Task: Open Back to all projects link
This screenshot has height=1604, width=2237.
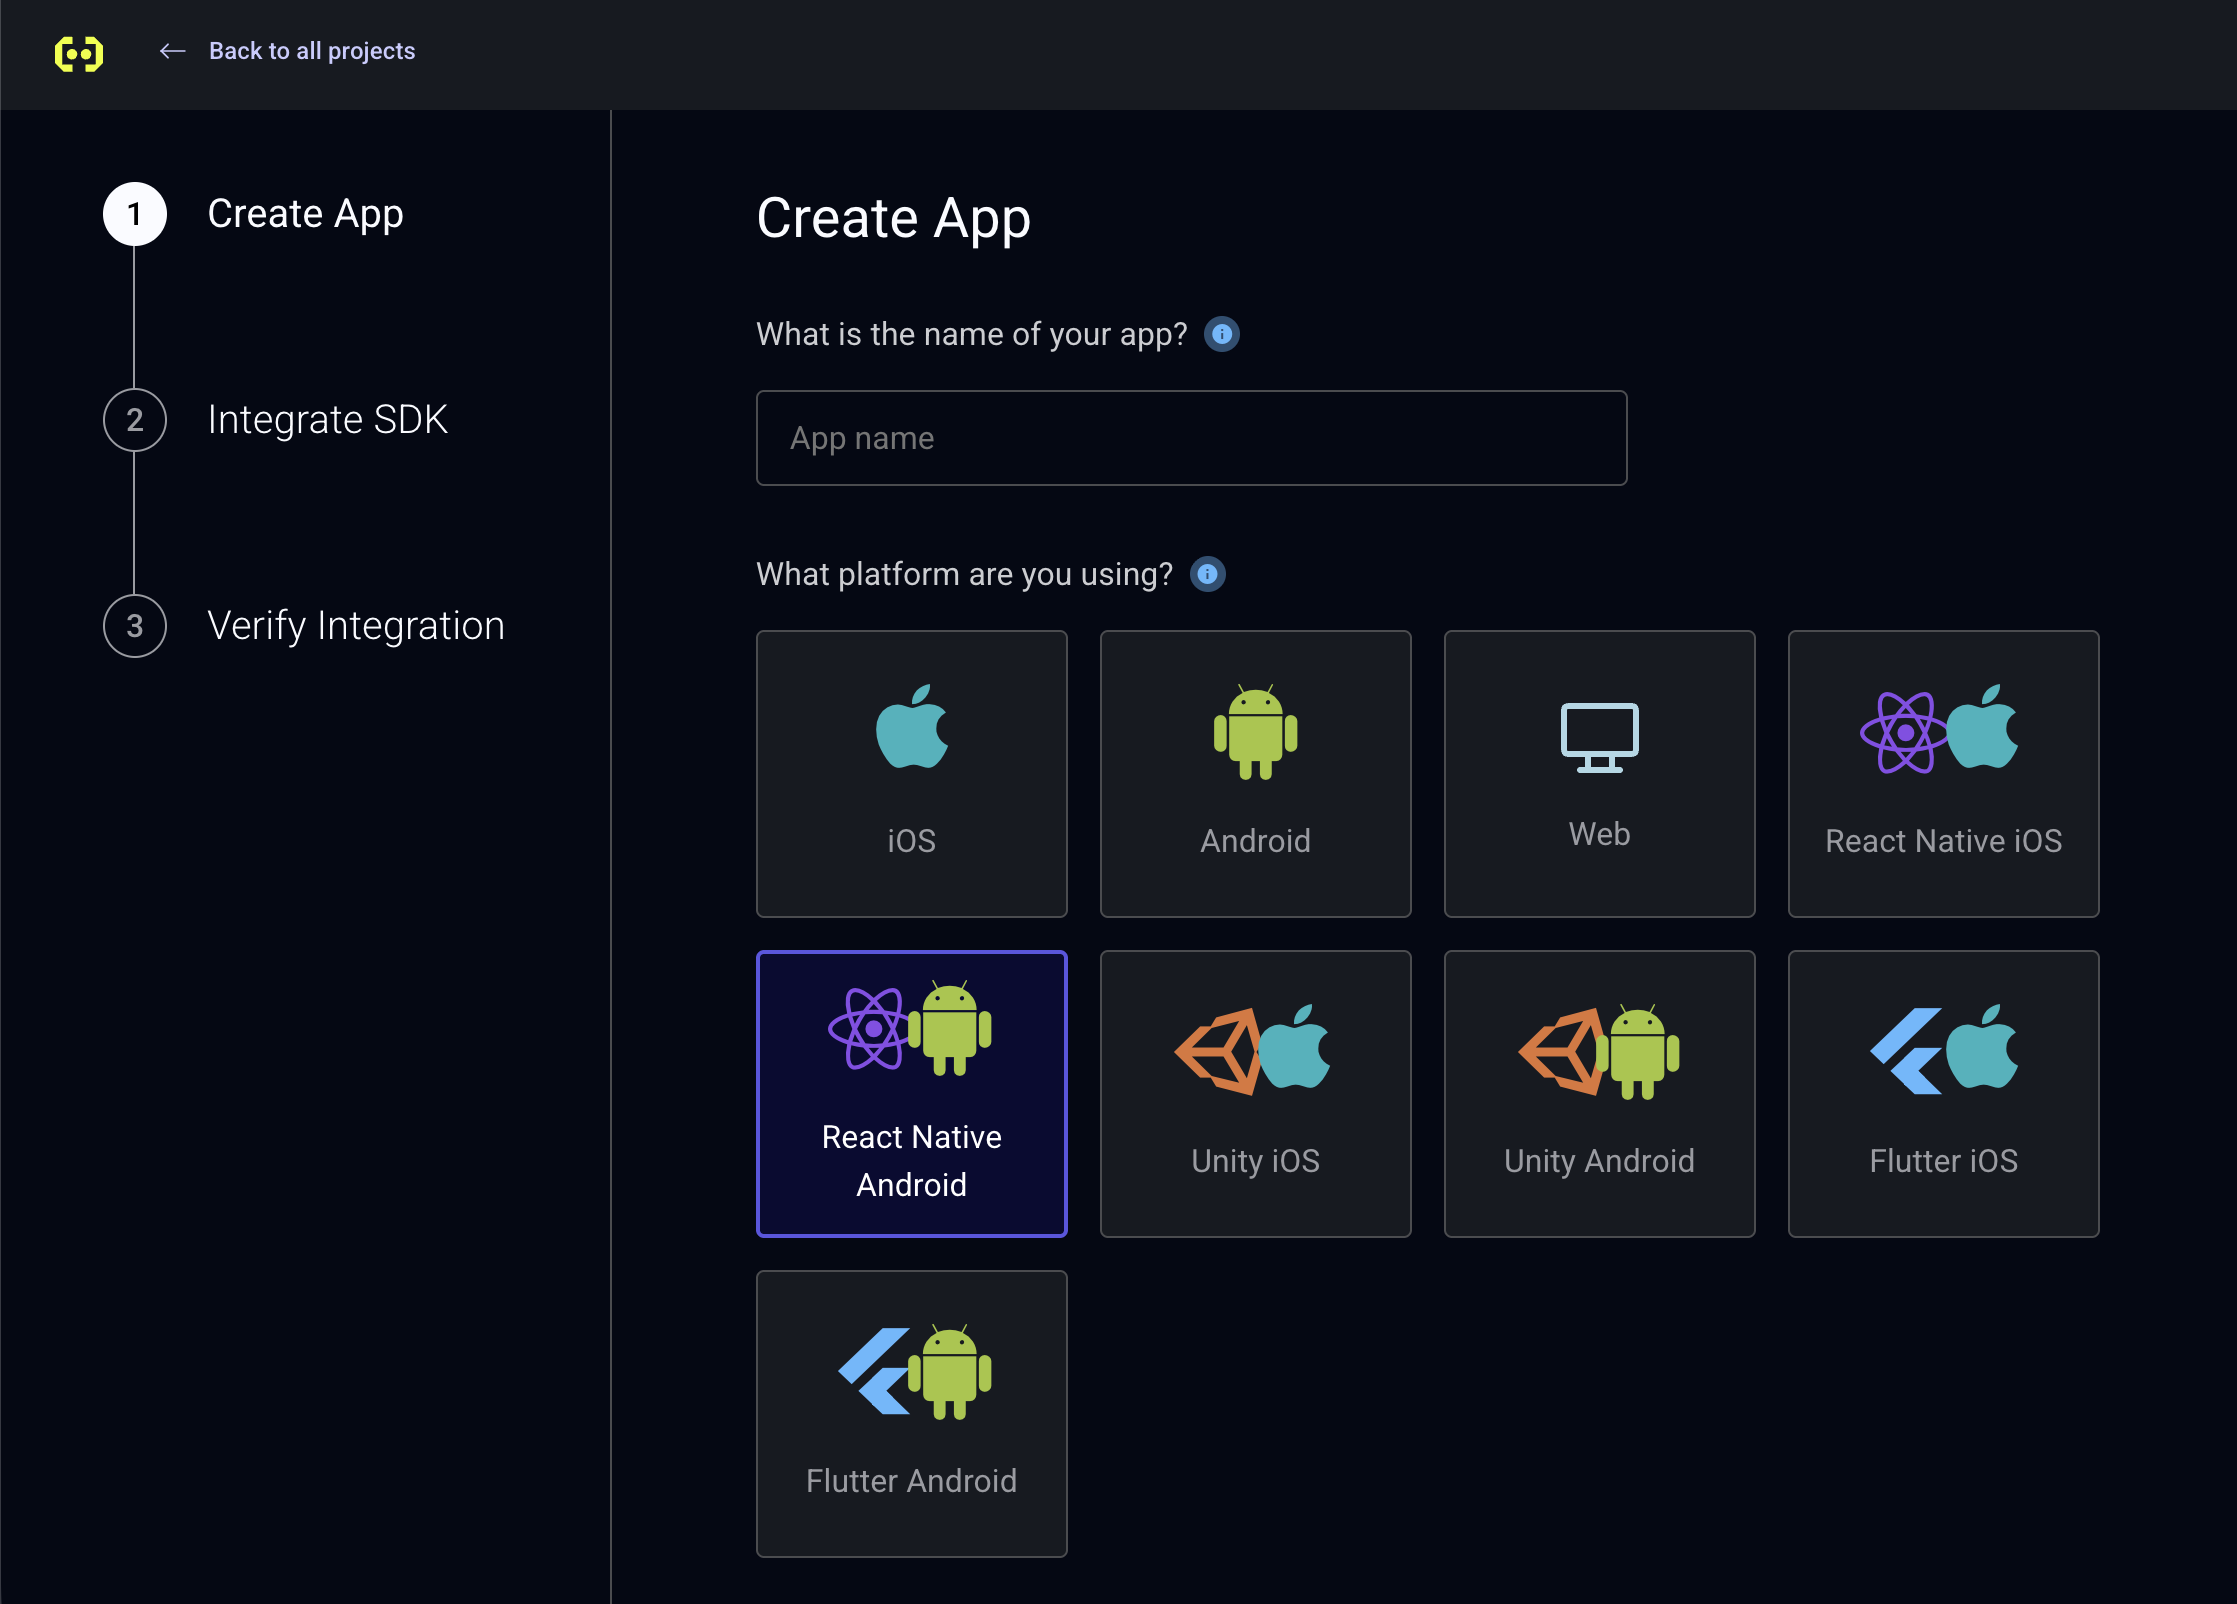Action: (311, 51)
